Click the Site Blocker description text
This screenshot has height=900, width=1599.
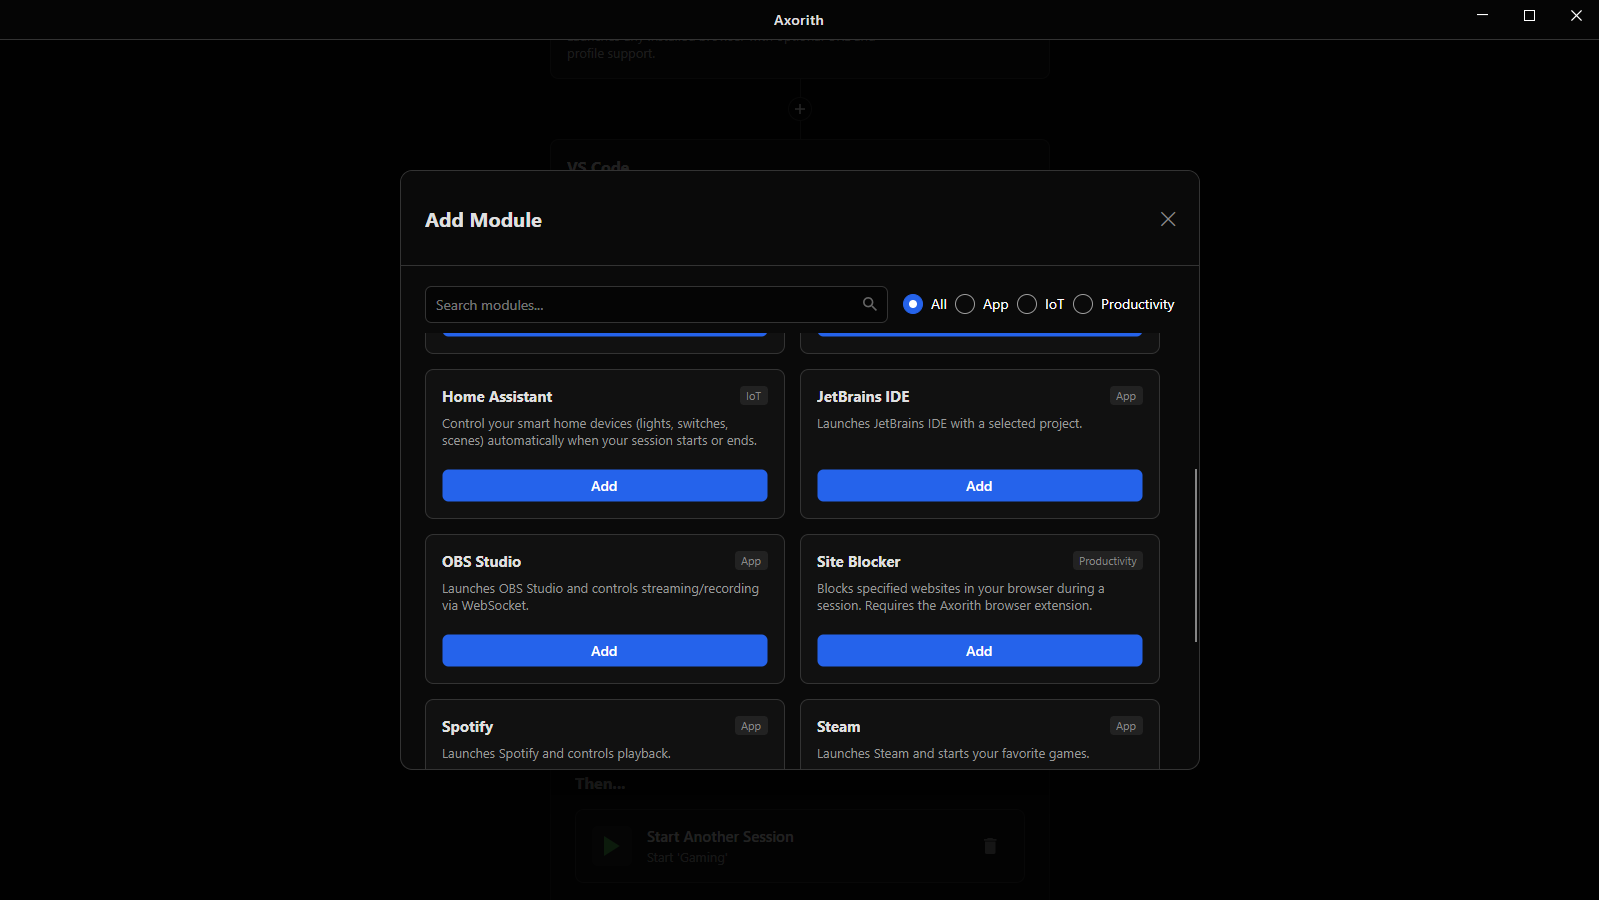click(x=960, y=597)
